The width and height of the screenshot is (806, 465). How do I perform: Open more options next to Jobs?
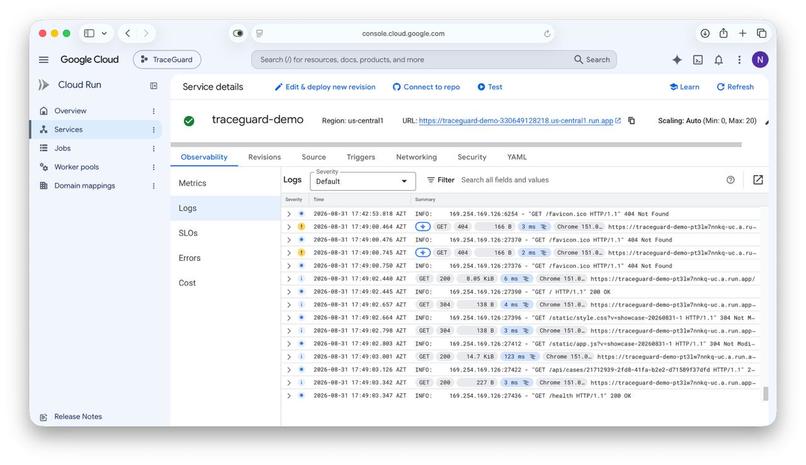point(154,148)
